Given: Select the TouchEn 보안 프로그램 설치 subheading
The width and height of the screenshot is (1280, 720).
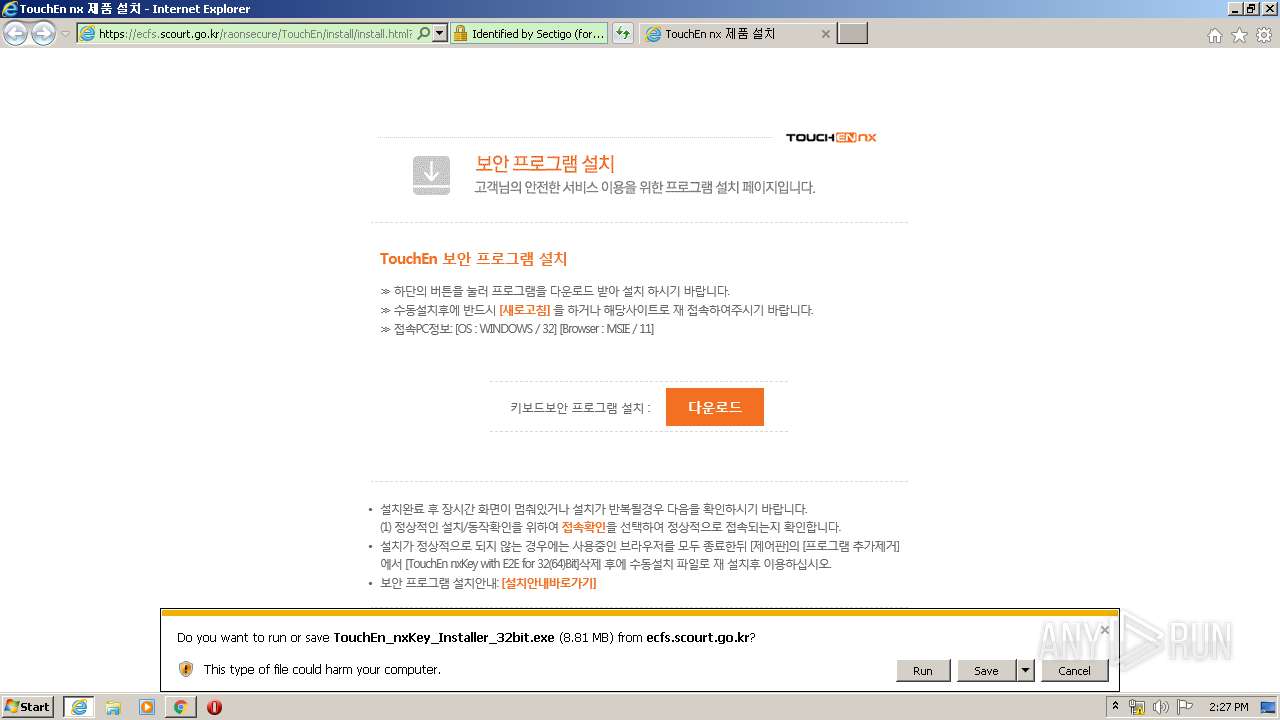Looking at the screenshot, I should [473, 259].
